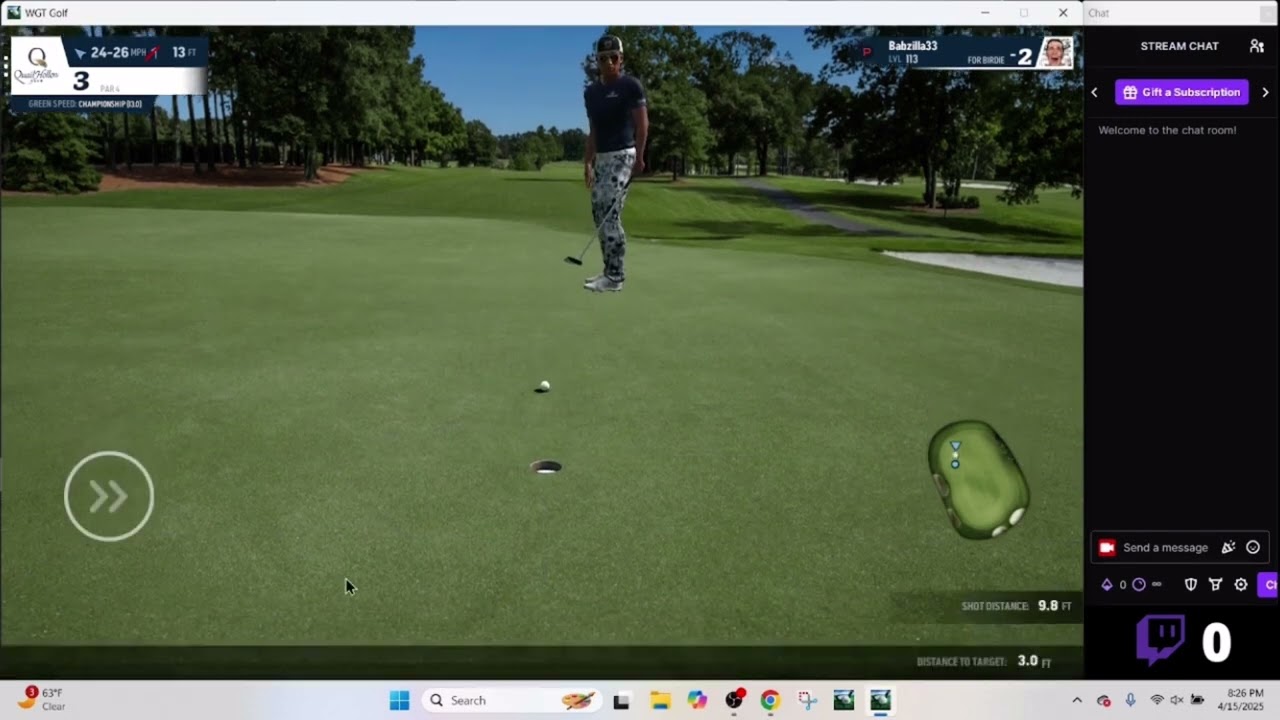This screenshot has width=1280, height=720.
Task: Click the golfer character on the green
Action: click(x=610, y=163)
